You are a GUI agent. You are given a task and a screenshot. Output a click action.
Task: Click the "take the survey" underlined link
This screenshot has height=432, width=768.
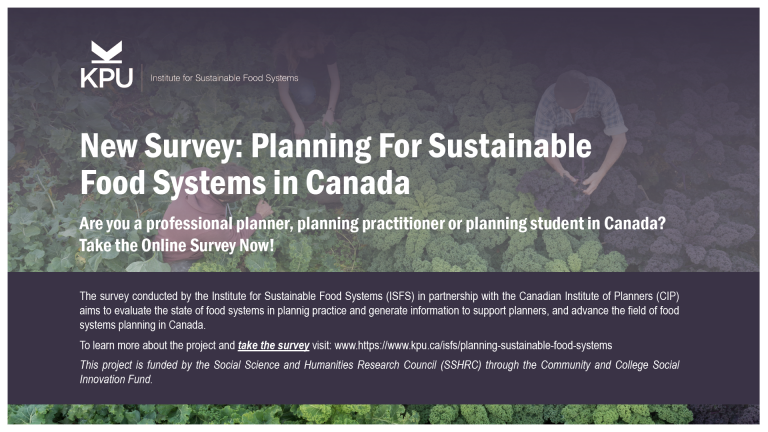(273, 345)
